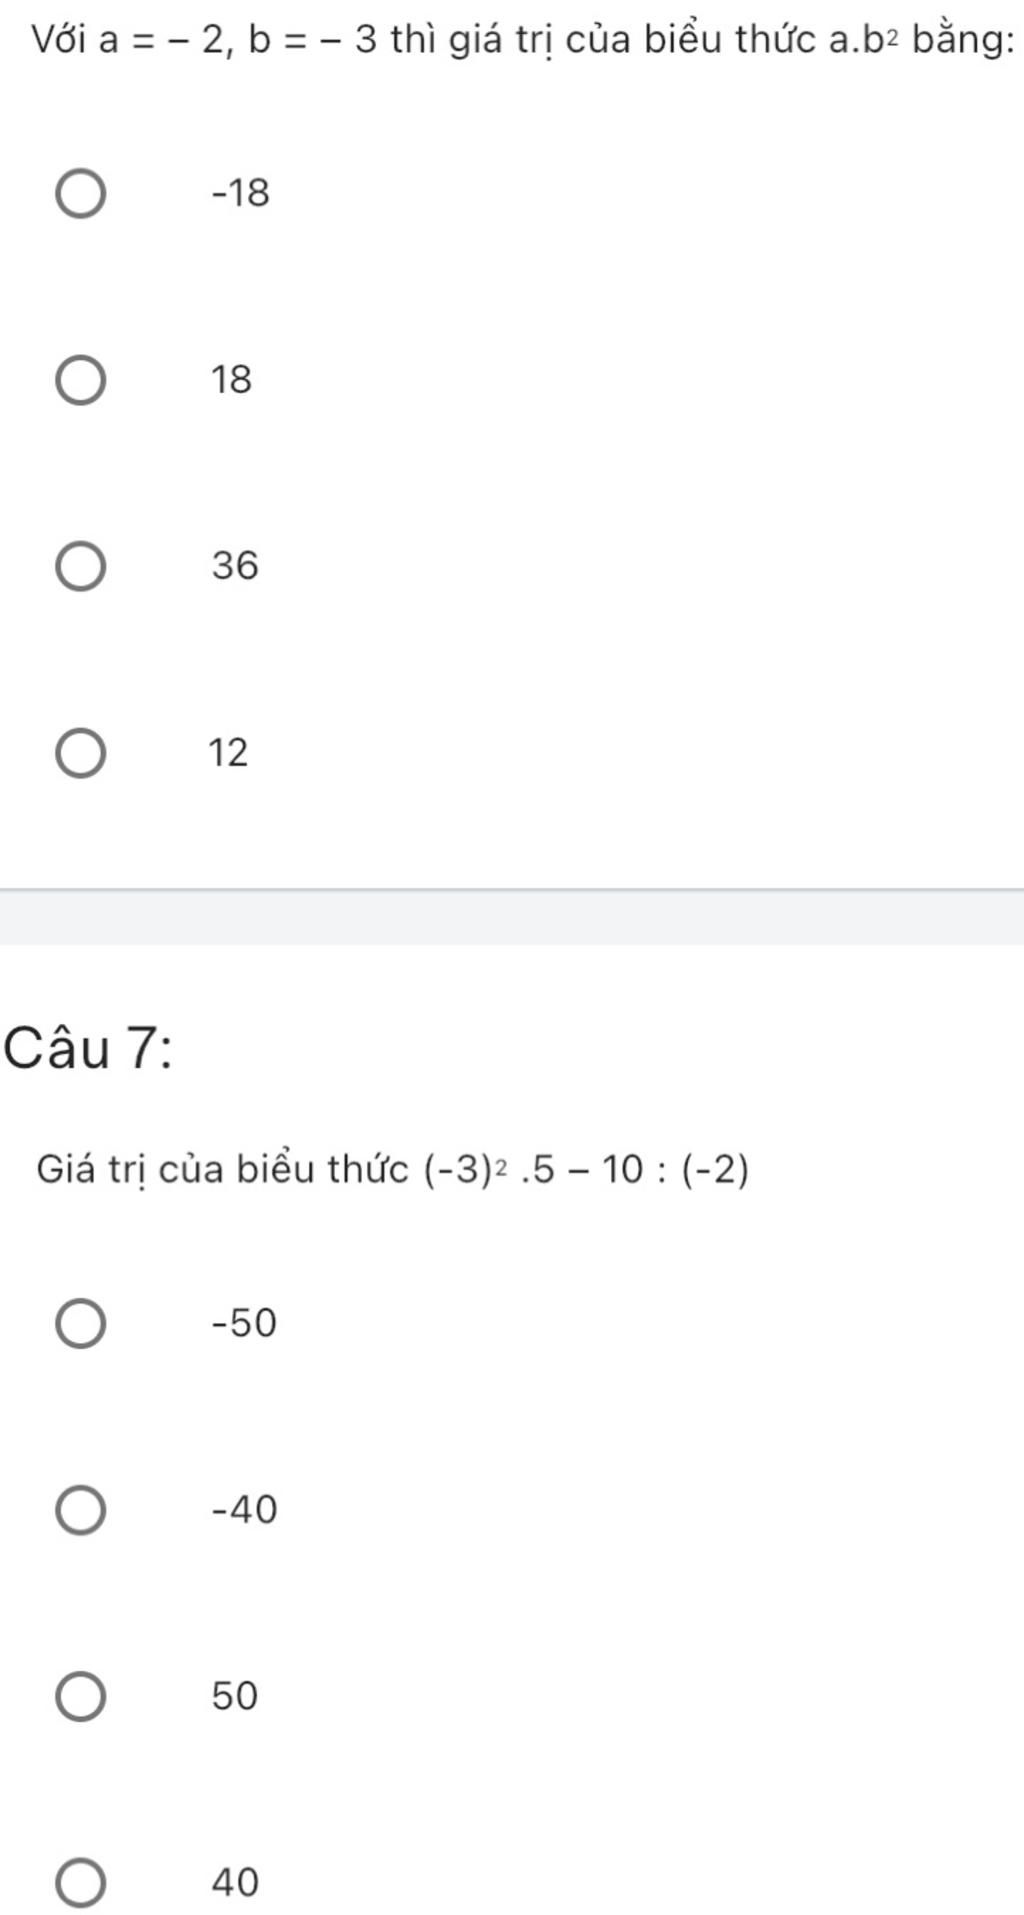Image resolution: width=1024 pixels, height=1915 pixels.
Task: Choose the radio option labeled 40
Action: point(80,1883)
